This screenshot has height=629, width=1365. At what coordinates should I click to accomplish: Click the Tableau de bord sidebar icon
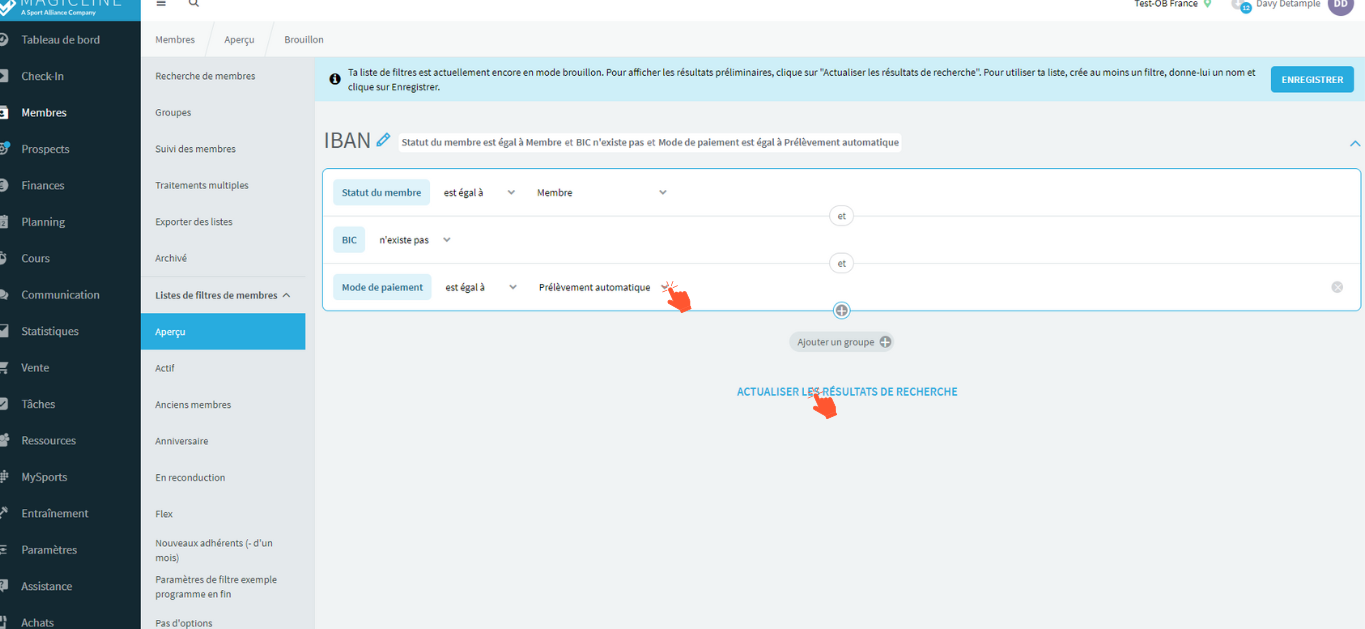3,40
